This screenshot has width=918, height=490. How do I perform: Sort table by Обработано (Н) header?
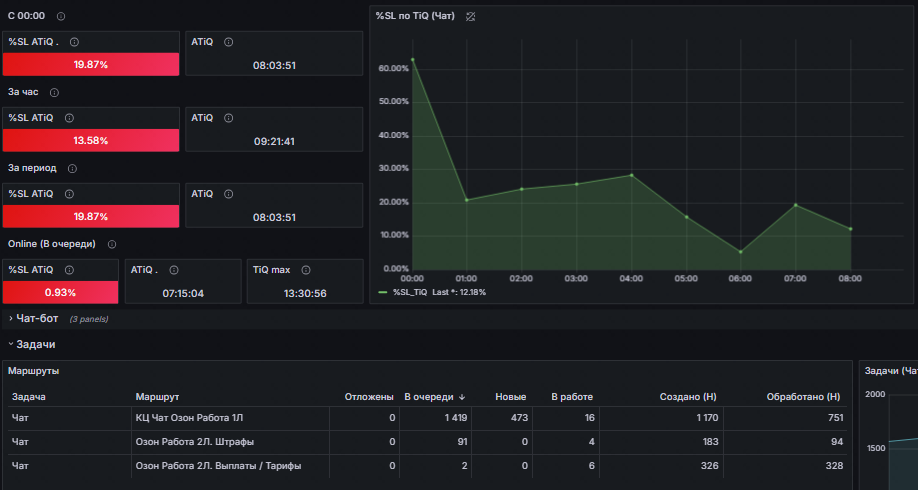(803, 397)
